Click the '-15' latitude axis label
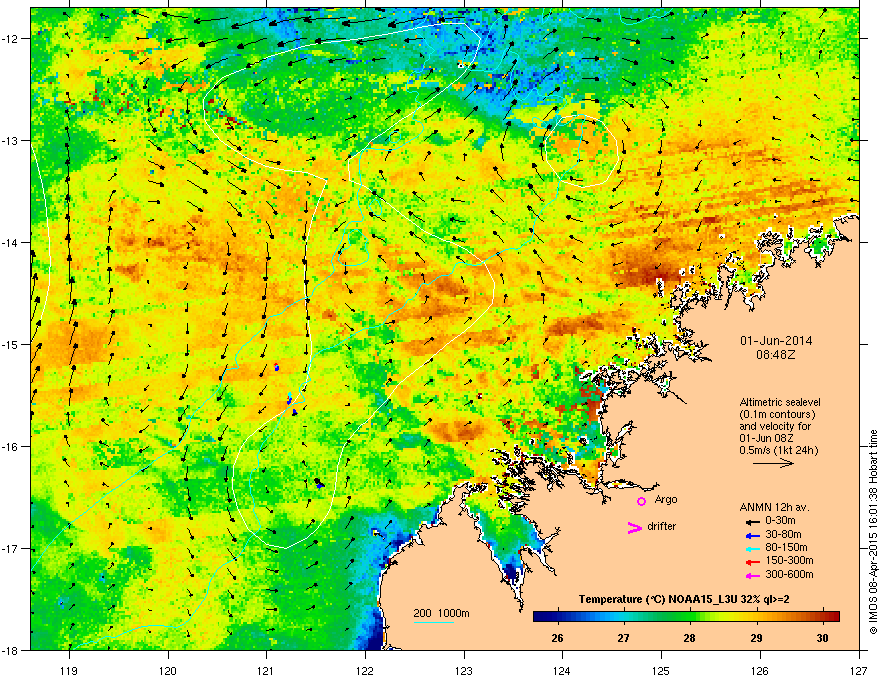 (x=11, y=344)
